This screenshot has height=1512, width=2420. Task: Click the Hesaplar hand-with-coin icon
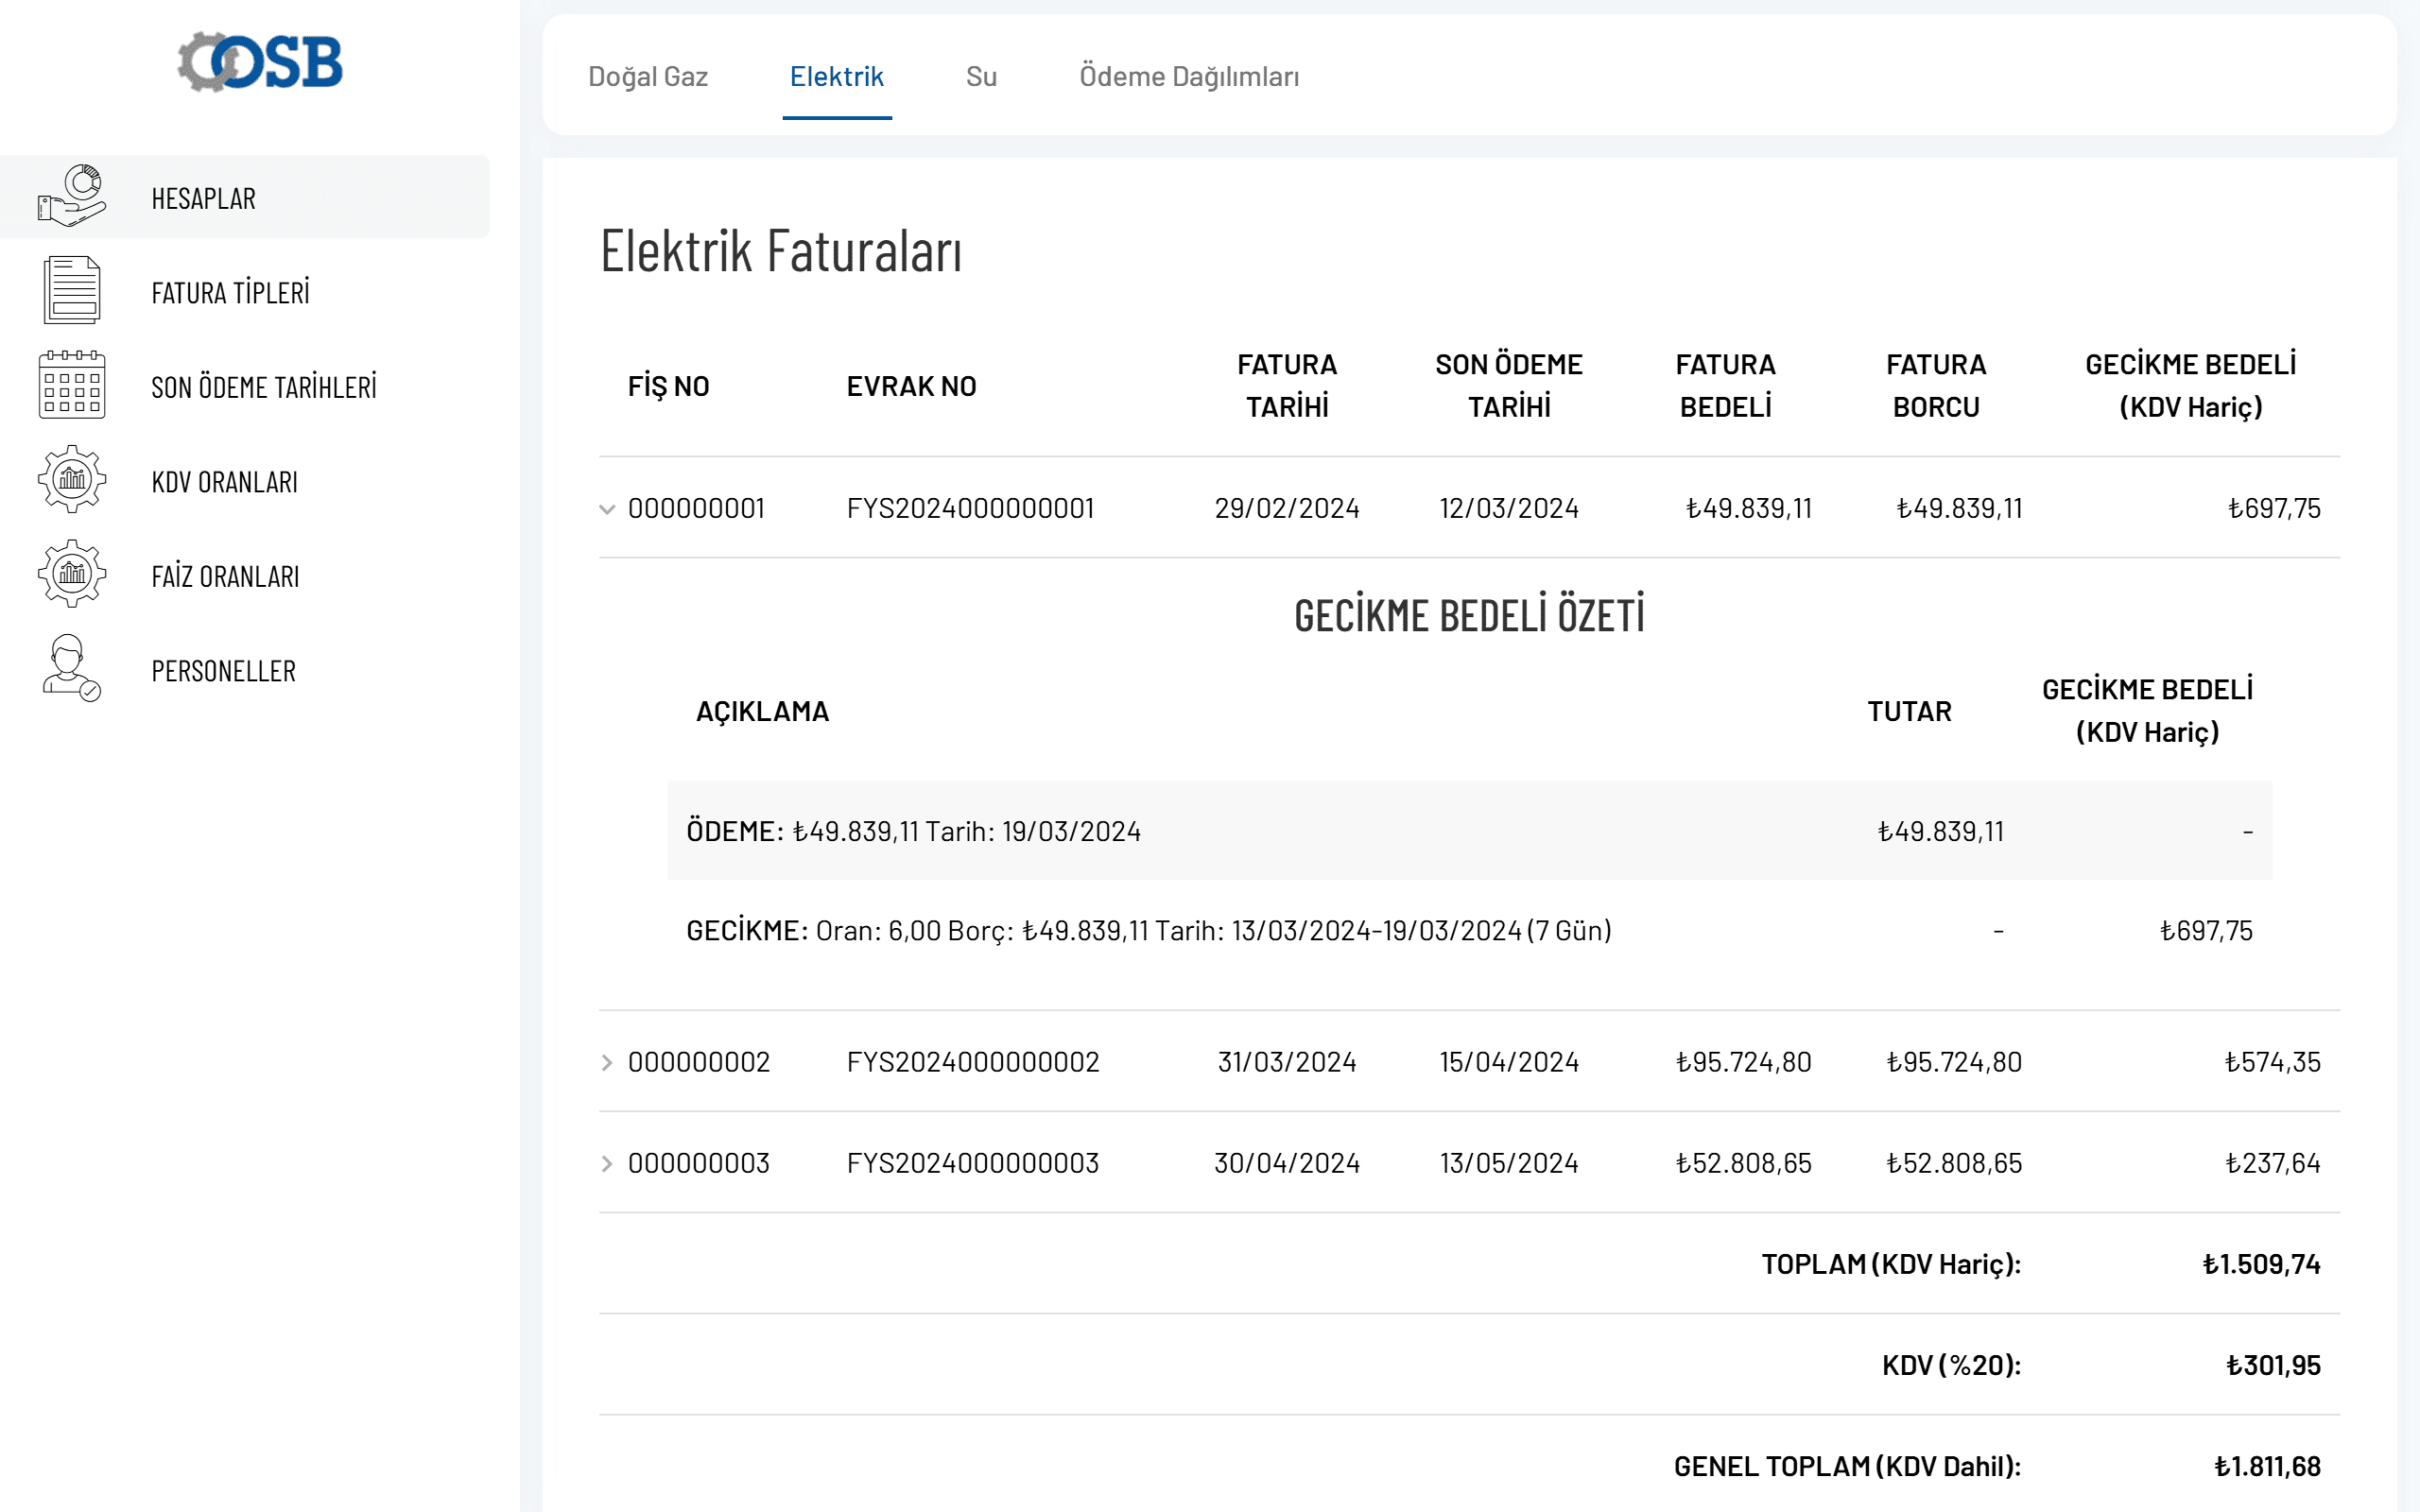(71, 196)
